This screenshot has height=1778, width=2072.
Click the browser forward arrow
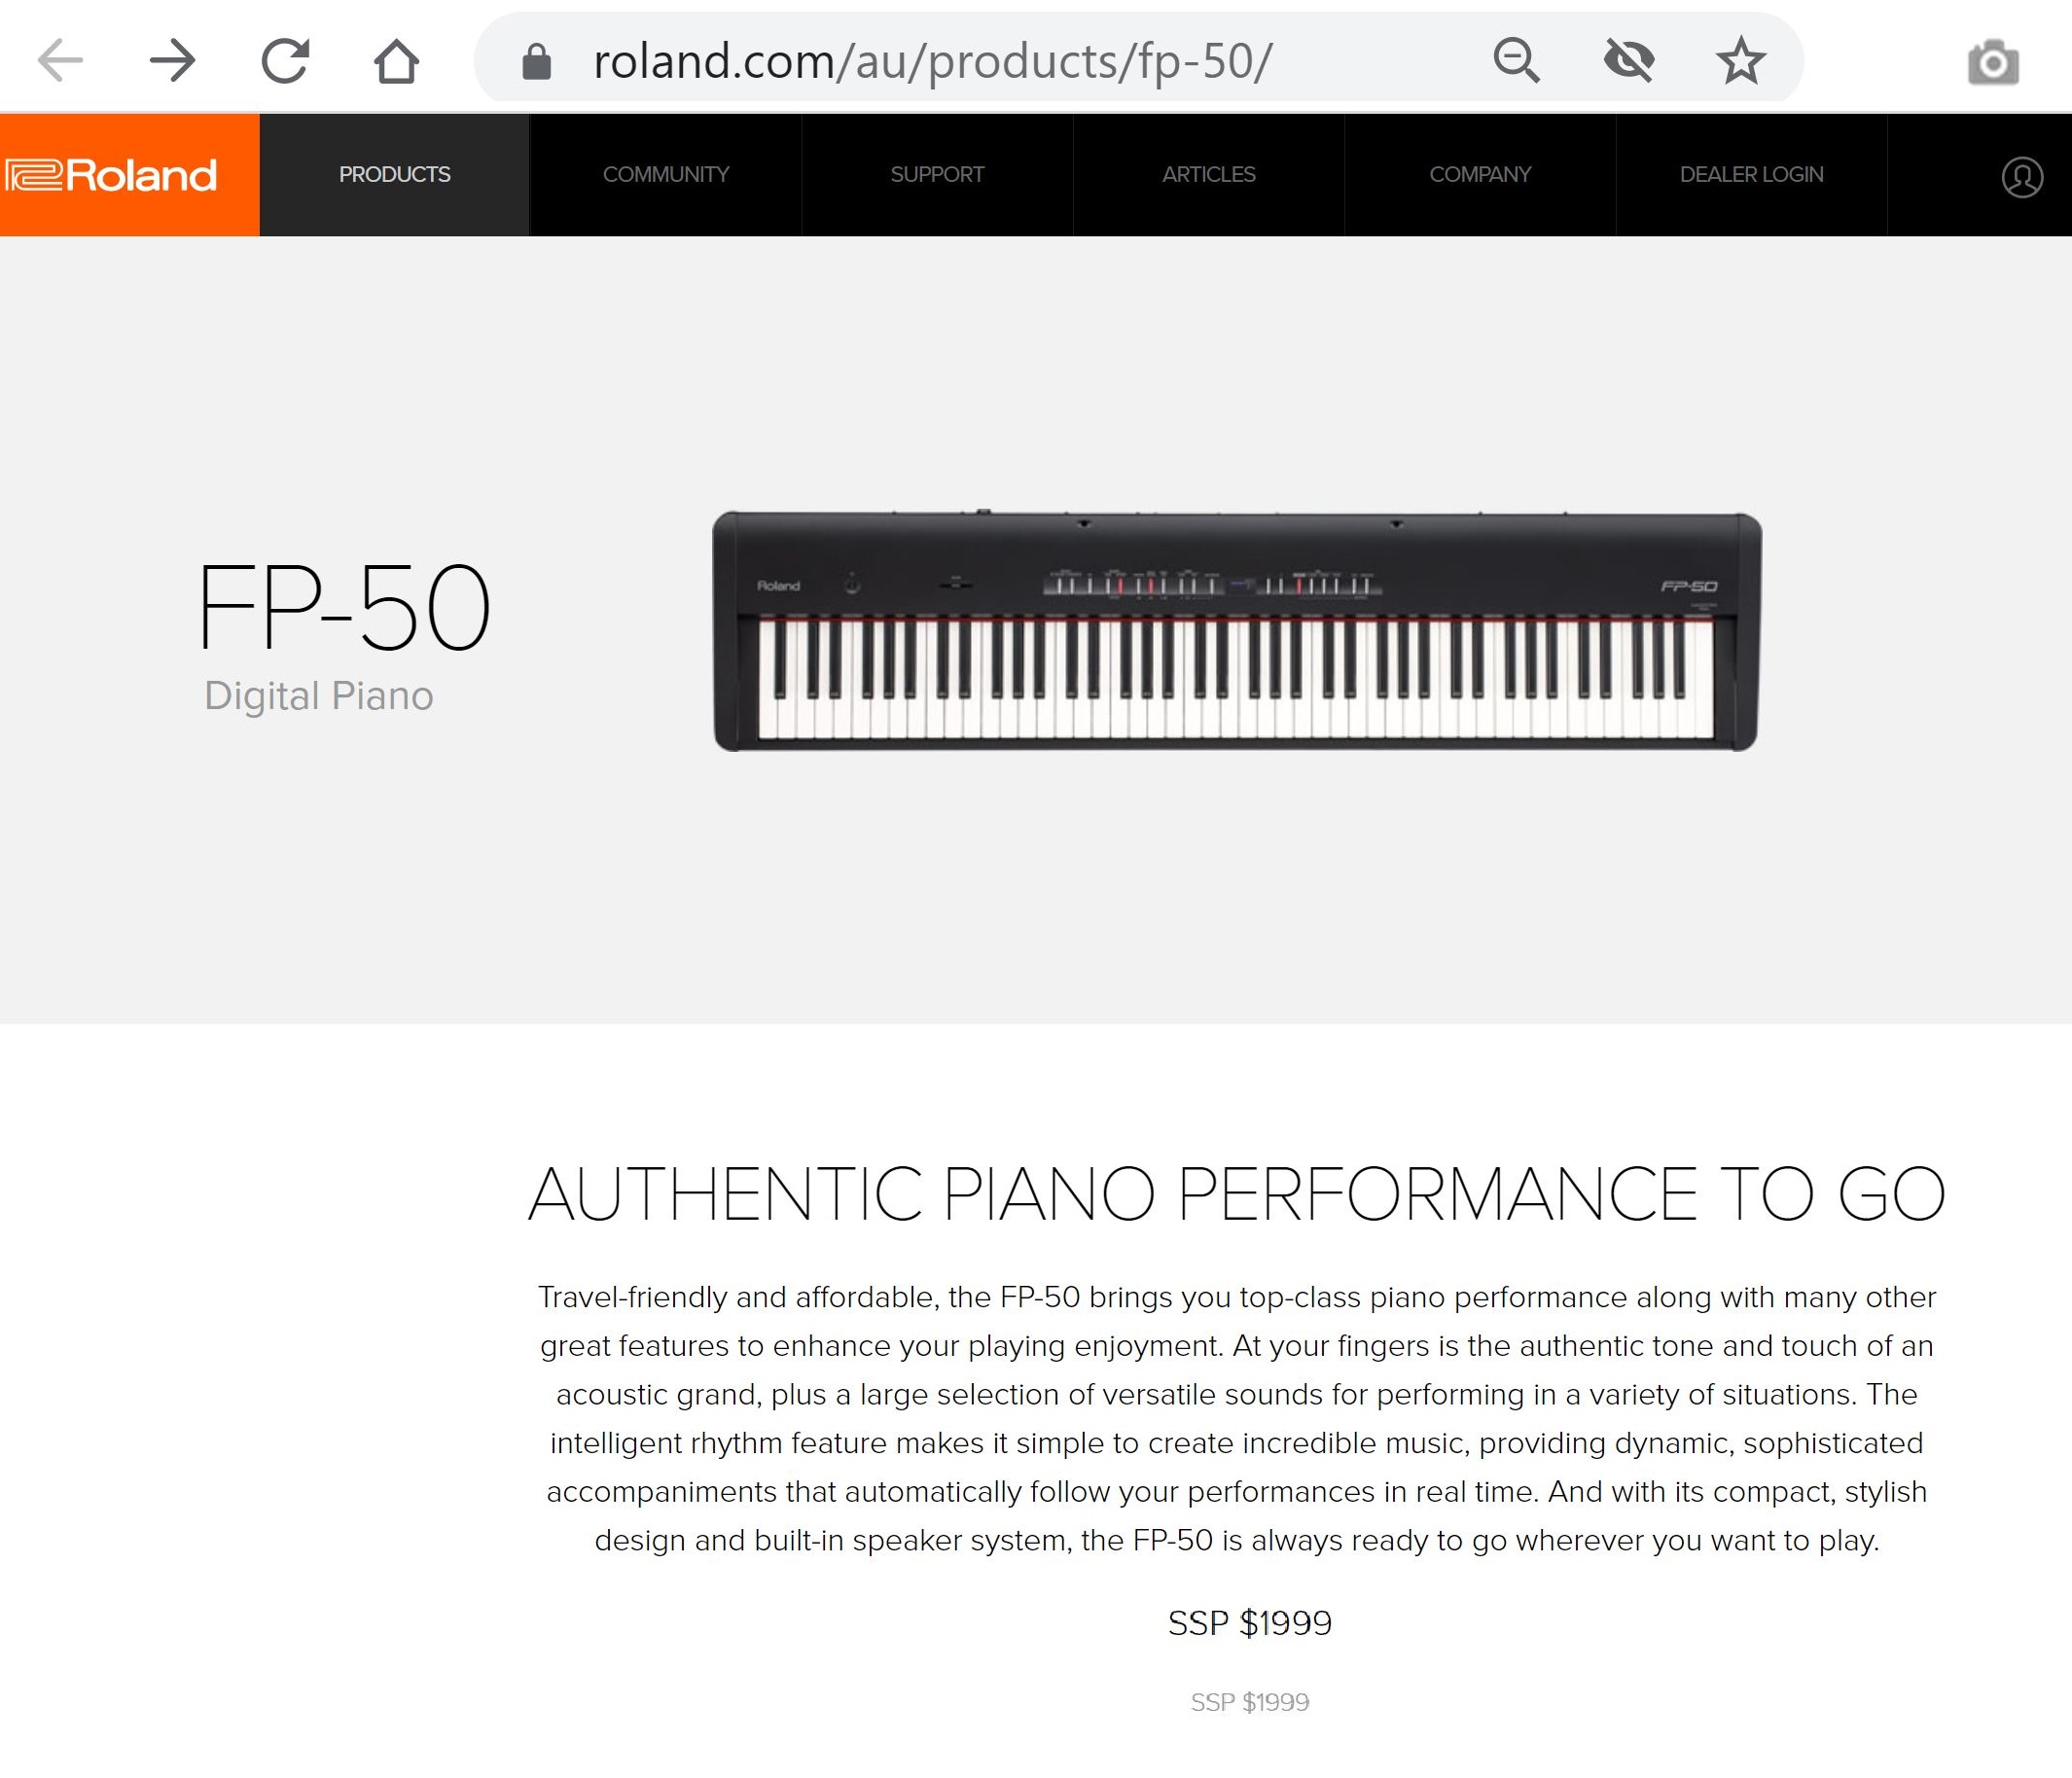tap(172, 60)
